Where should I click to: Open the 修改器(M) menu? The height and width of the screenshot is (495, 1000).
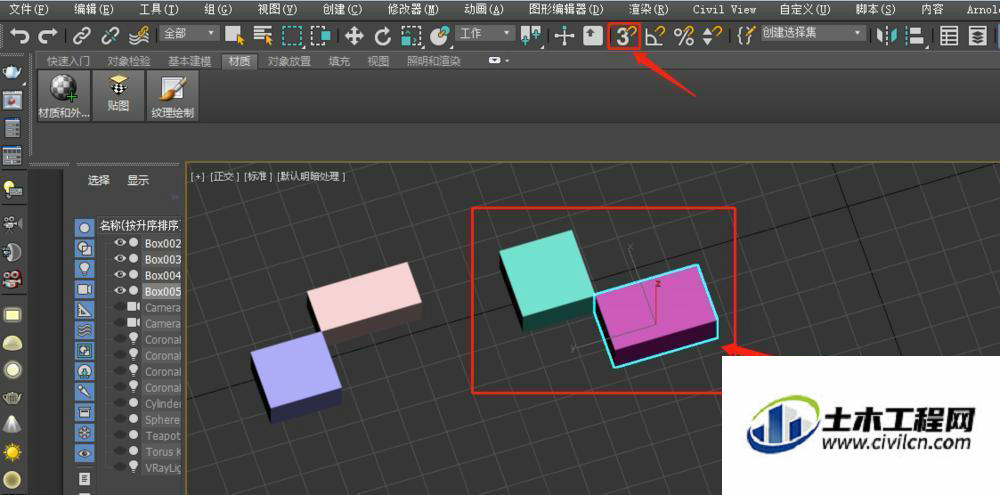click(413, 10)
